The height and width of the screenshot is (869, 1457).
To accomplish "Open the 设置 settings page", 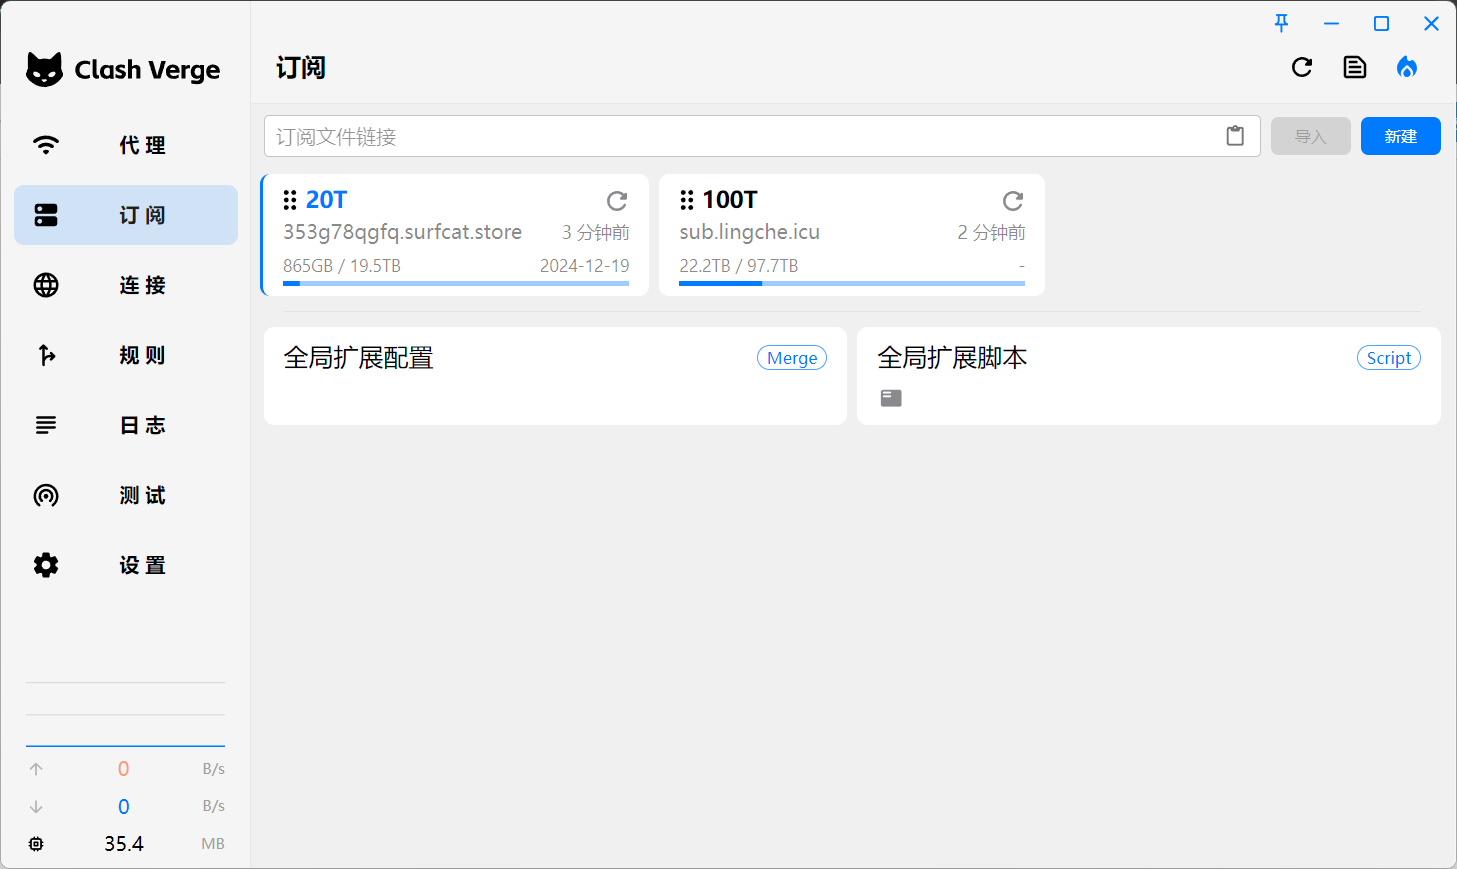I will (x=126, y=565).
